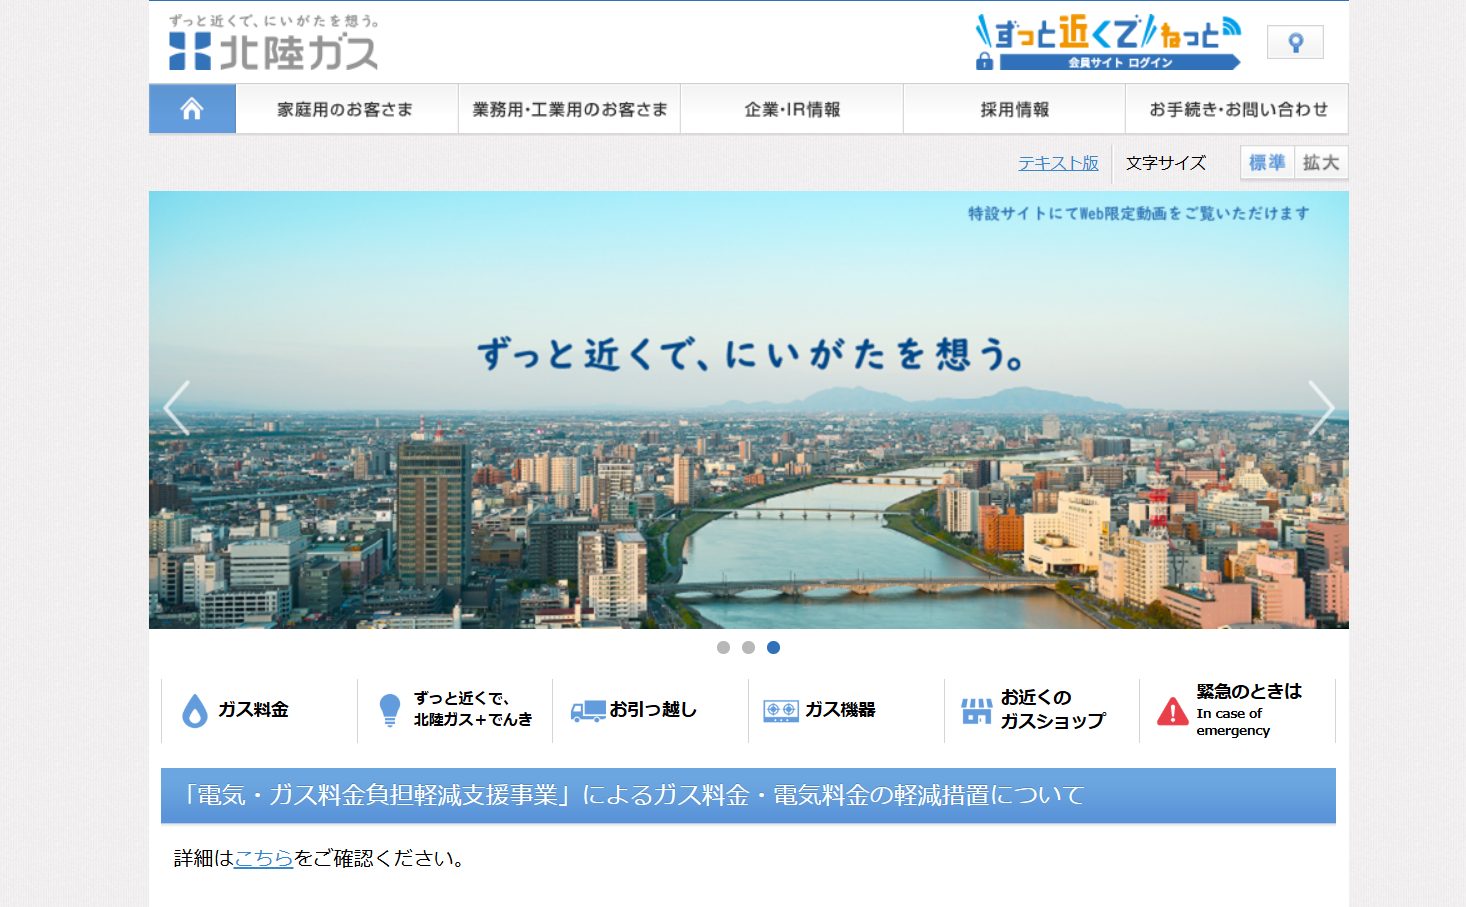Open the ガス機器 stove shortcut
Viewport: 1466px width, 907px height.
pyautogui.click(x=846, y=710)
